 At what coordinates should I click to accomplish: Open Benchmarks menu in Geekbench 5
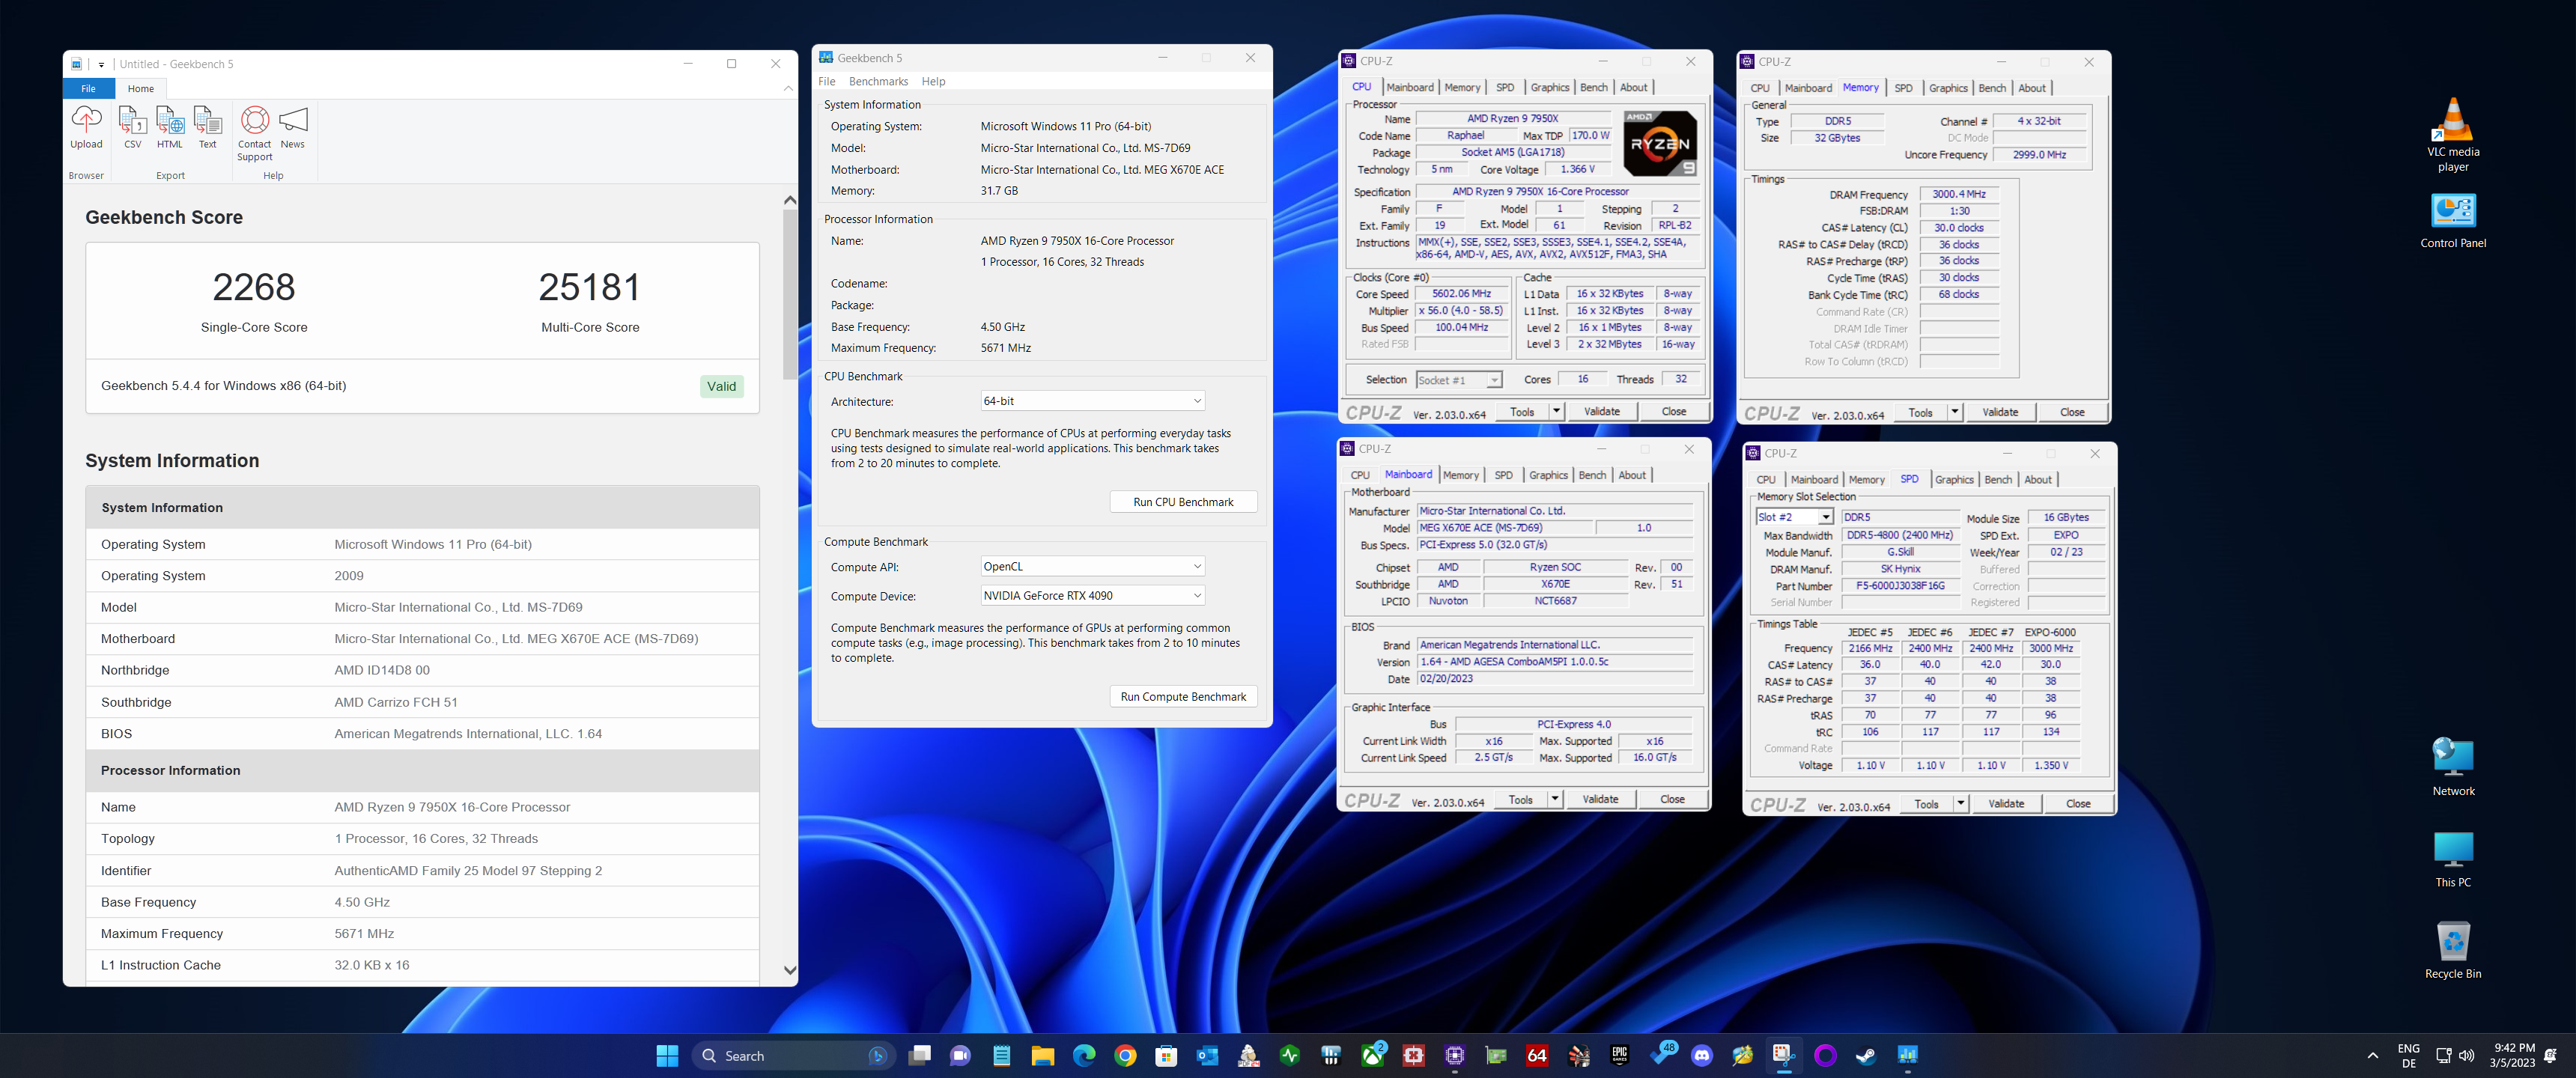[x=878, y=82]
